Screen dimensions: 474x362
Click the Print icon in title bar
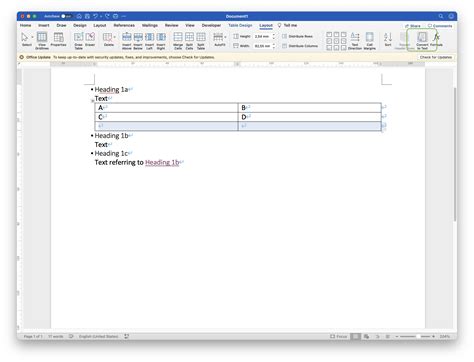click(x=115, y=16)
